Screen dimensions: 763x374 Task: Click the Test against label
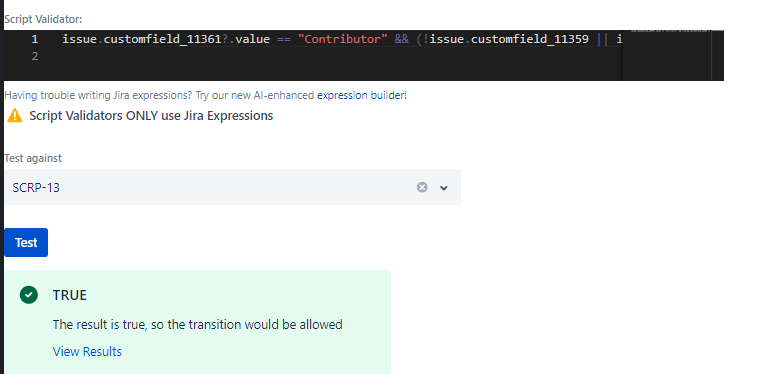pos(33,159)
